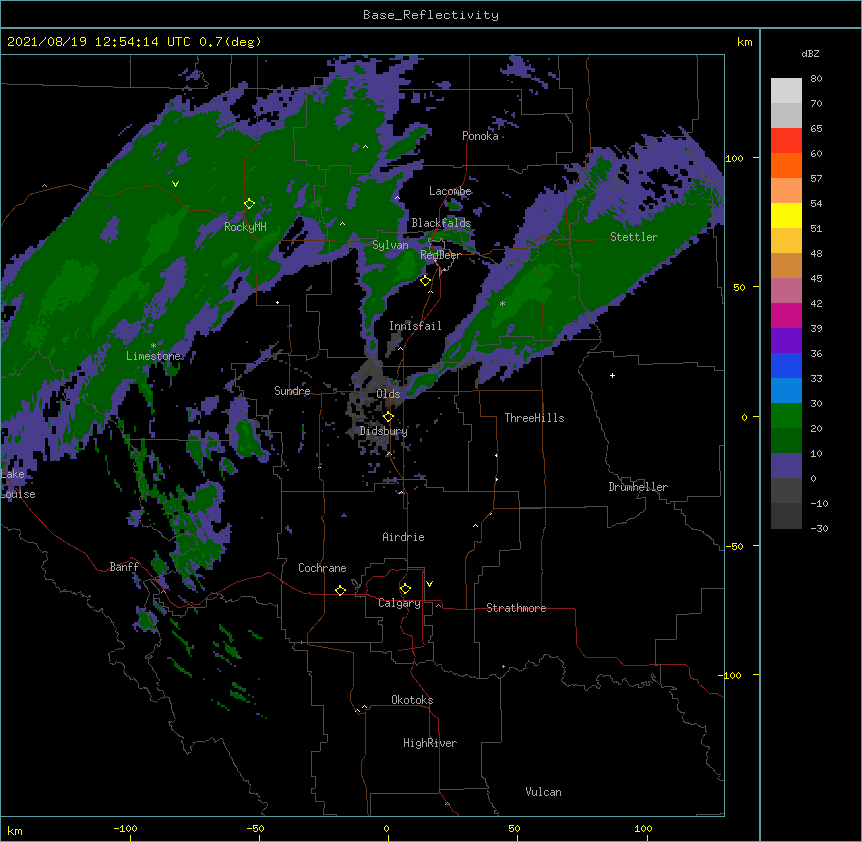This screenshot has width=862, height=842.
Task: Click the km unit label at top right
Action: coord(744,42)
